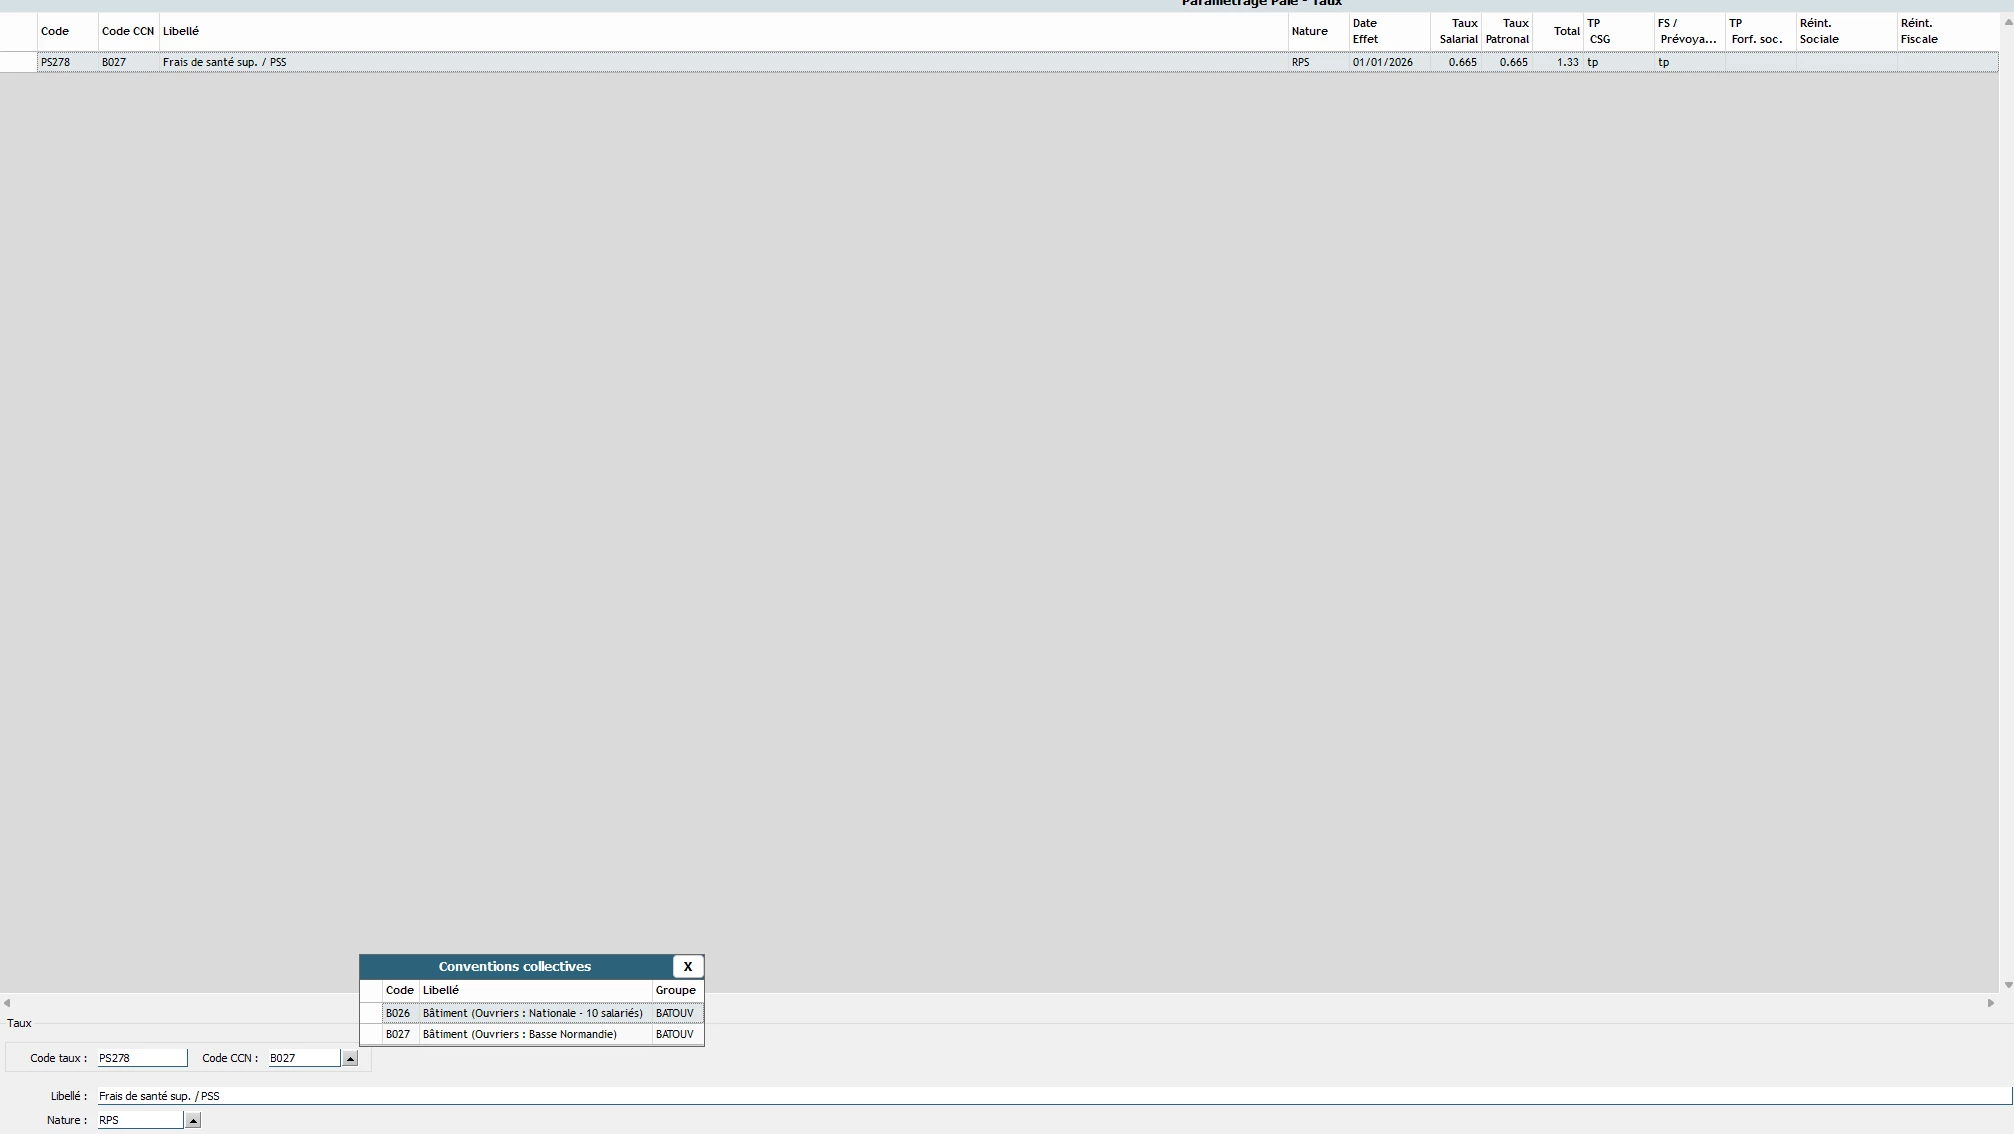This screenshot has width=2014, height=1134.
Task: Click the Taux Patronal column header
Action: point(1507,31)
